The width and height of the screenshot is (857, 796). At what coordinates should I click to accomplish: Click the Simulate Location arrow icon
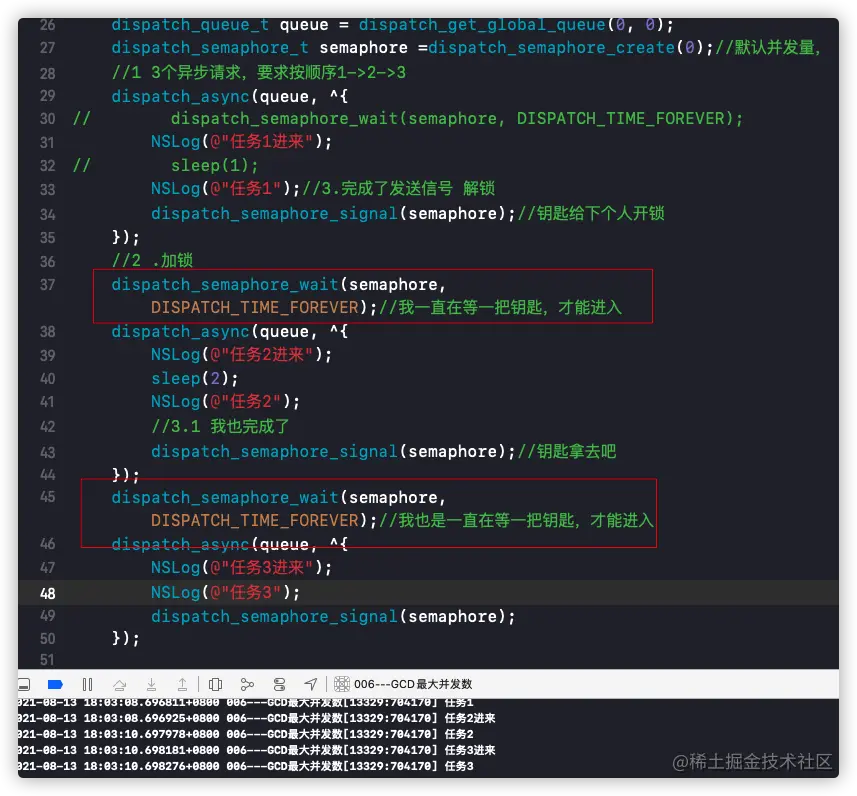(x=310, y=684)
